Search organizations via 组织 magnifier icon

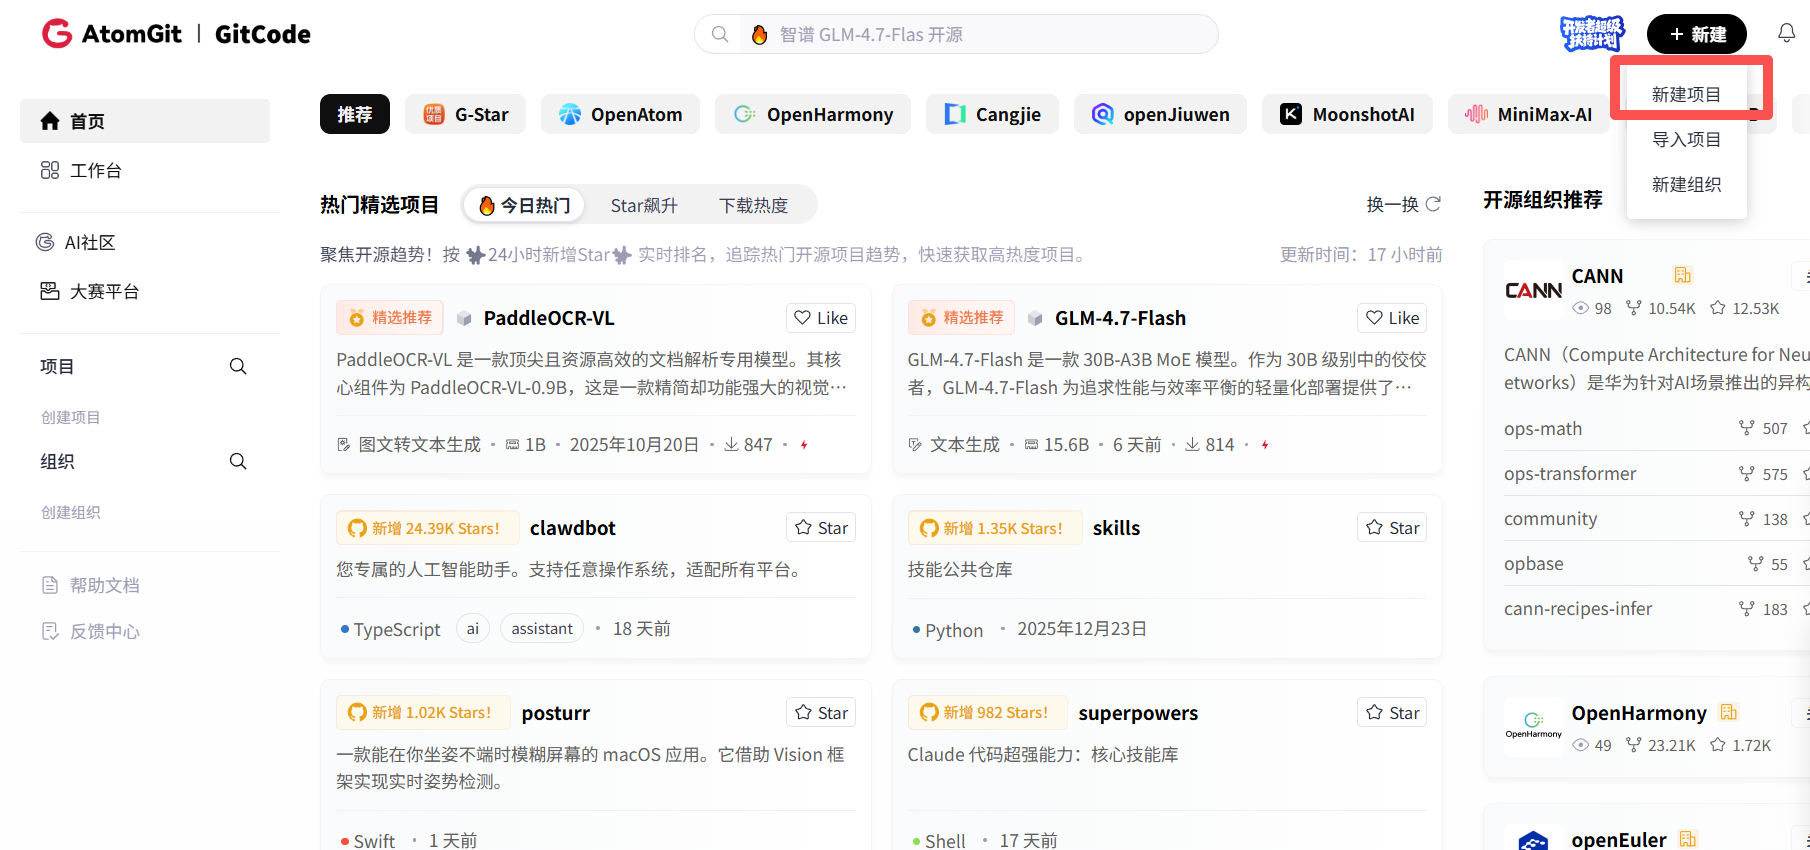(x=238, y=461)
